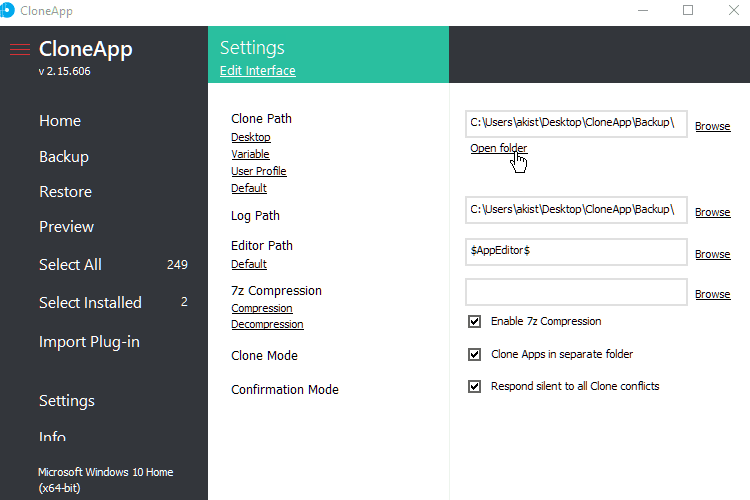The width and height of the screenshot is (750, 500).
Task: Toggle Enable 7z Compression checkbox
Action: (x=474, y=322)
